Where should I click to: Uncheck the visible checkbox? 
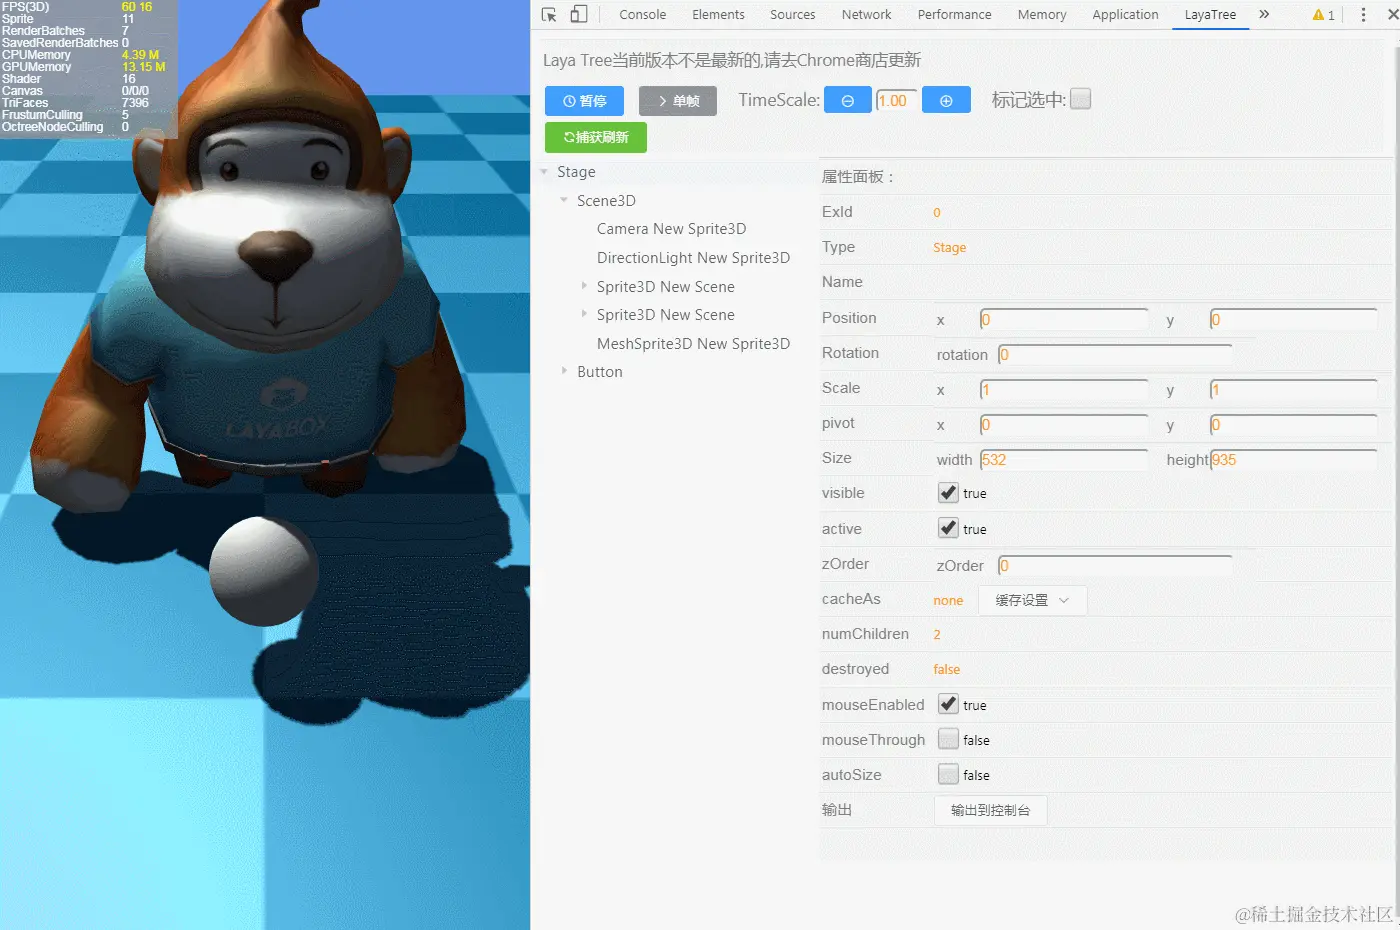tap(948, 493)
